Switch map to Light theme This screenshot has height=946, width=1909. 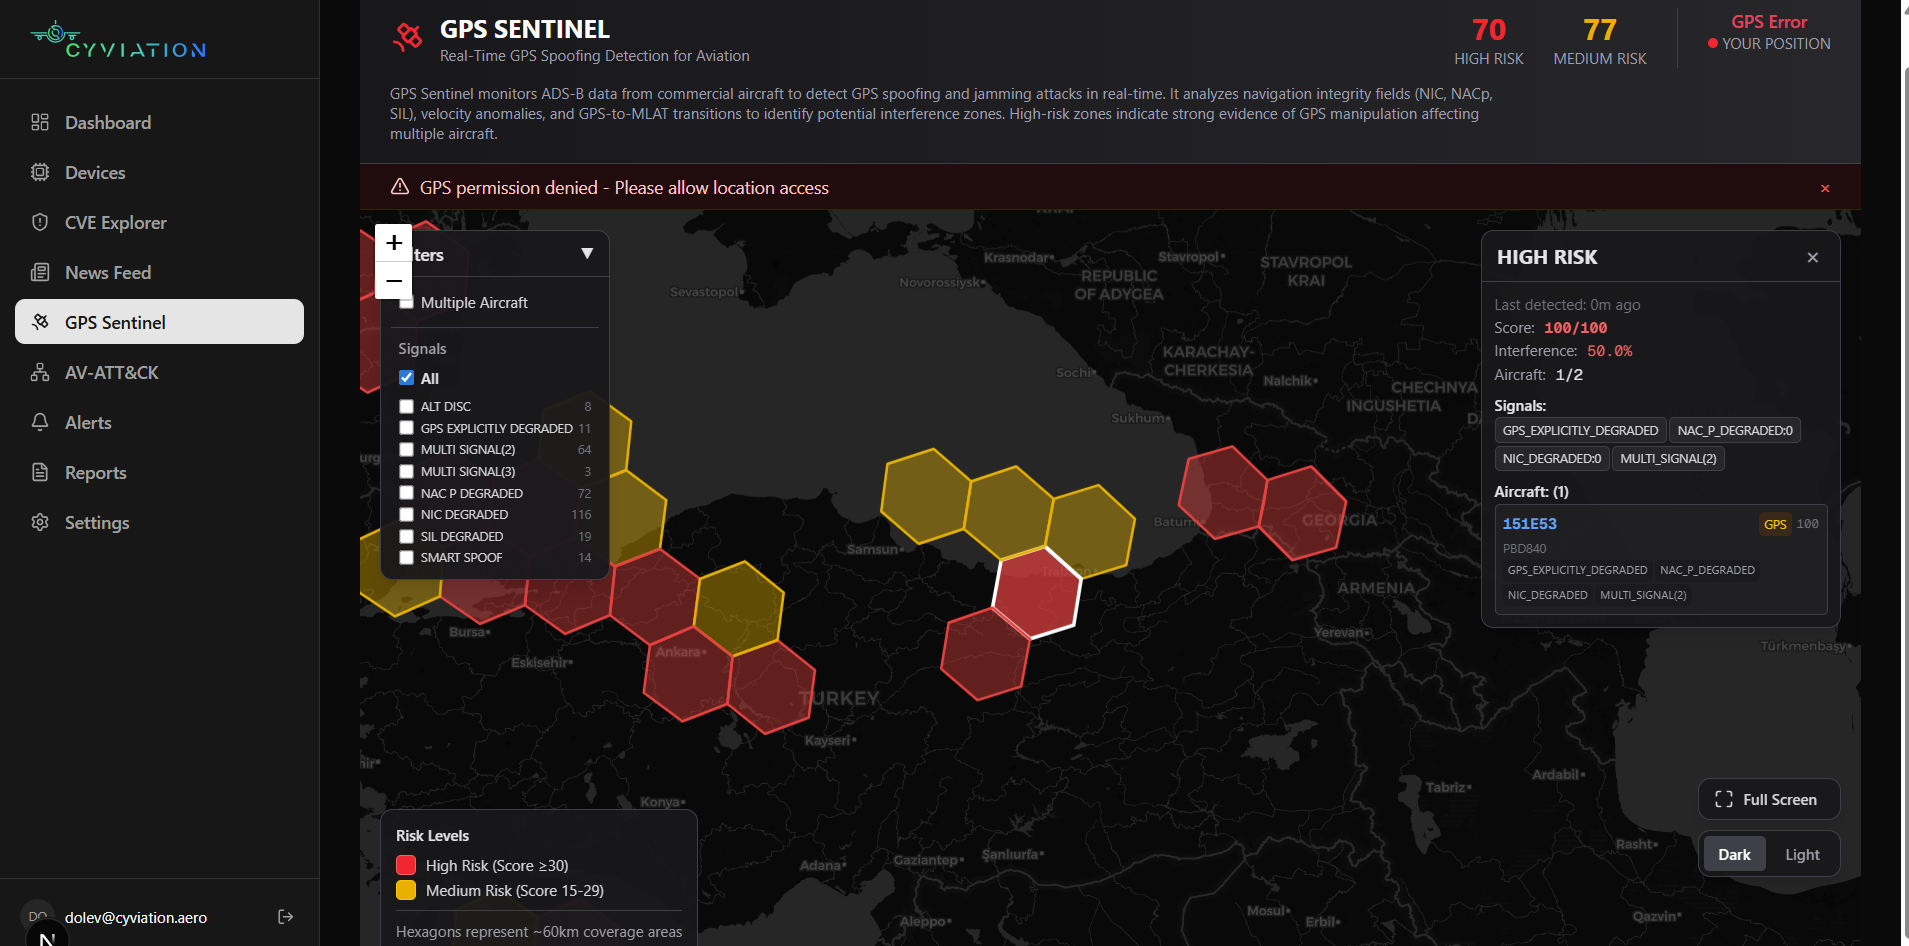tap(1802, 855)
